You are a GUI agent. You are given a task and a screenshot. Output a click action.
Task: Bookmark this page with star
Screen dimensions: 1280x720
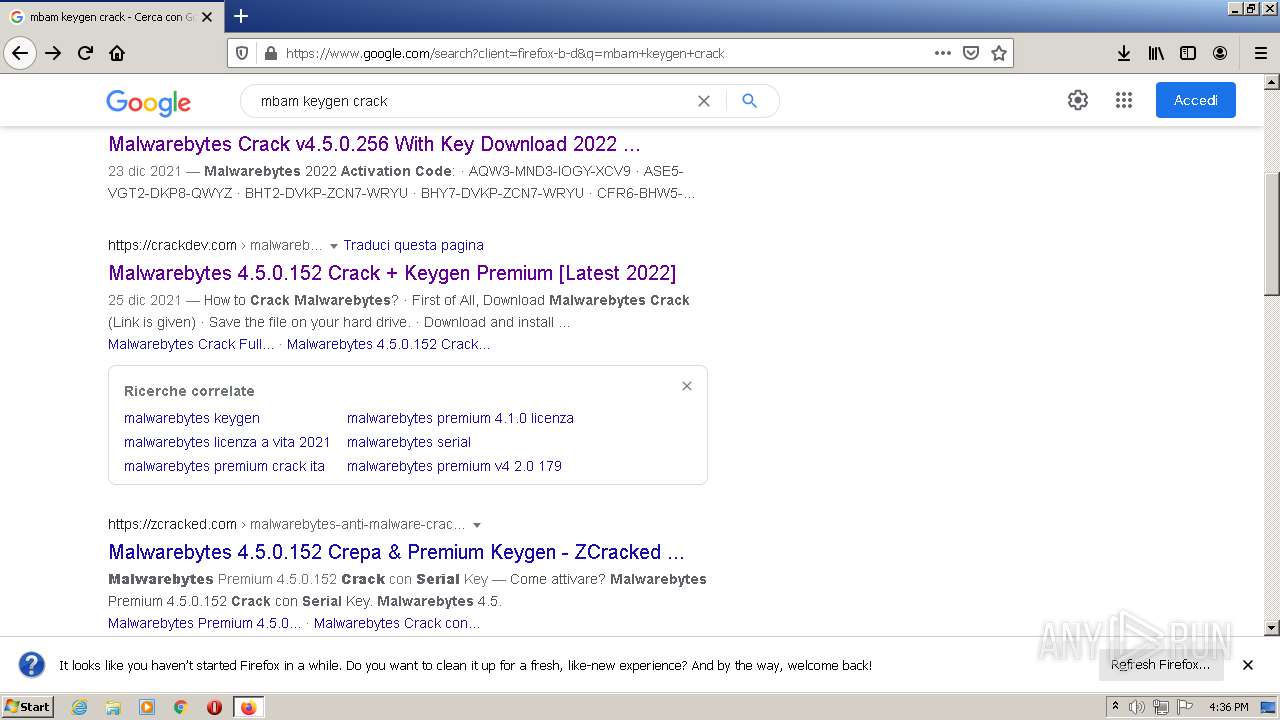(998, 53)
